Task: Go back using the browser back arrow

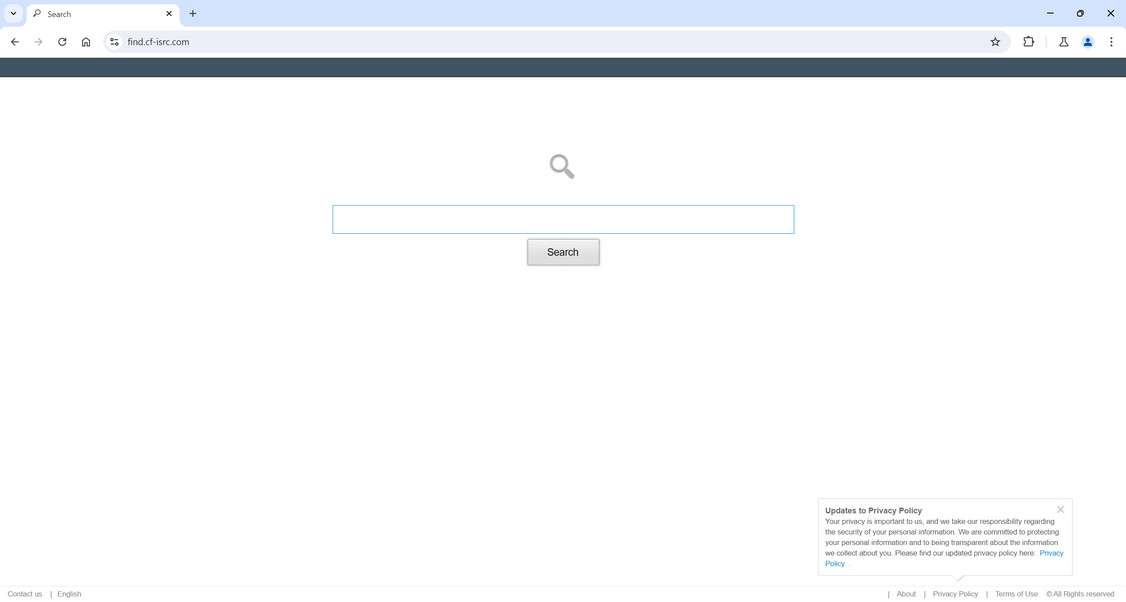Action: point(15,42)
